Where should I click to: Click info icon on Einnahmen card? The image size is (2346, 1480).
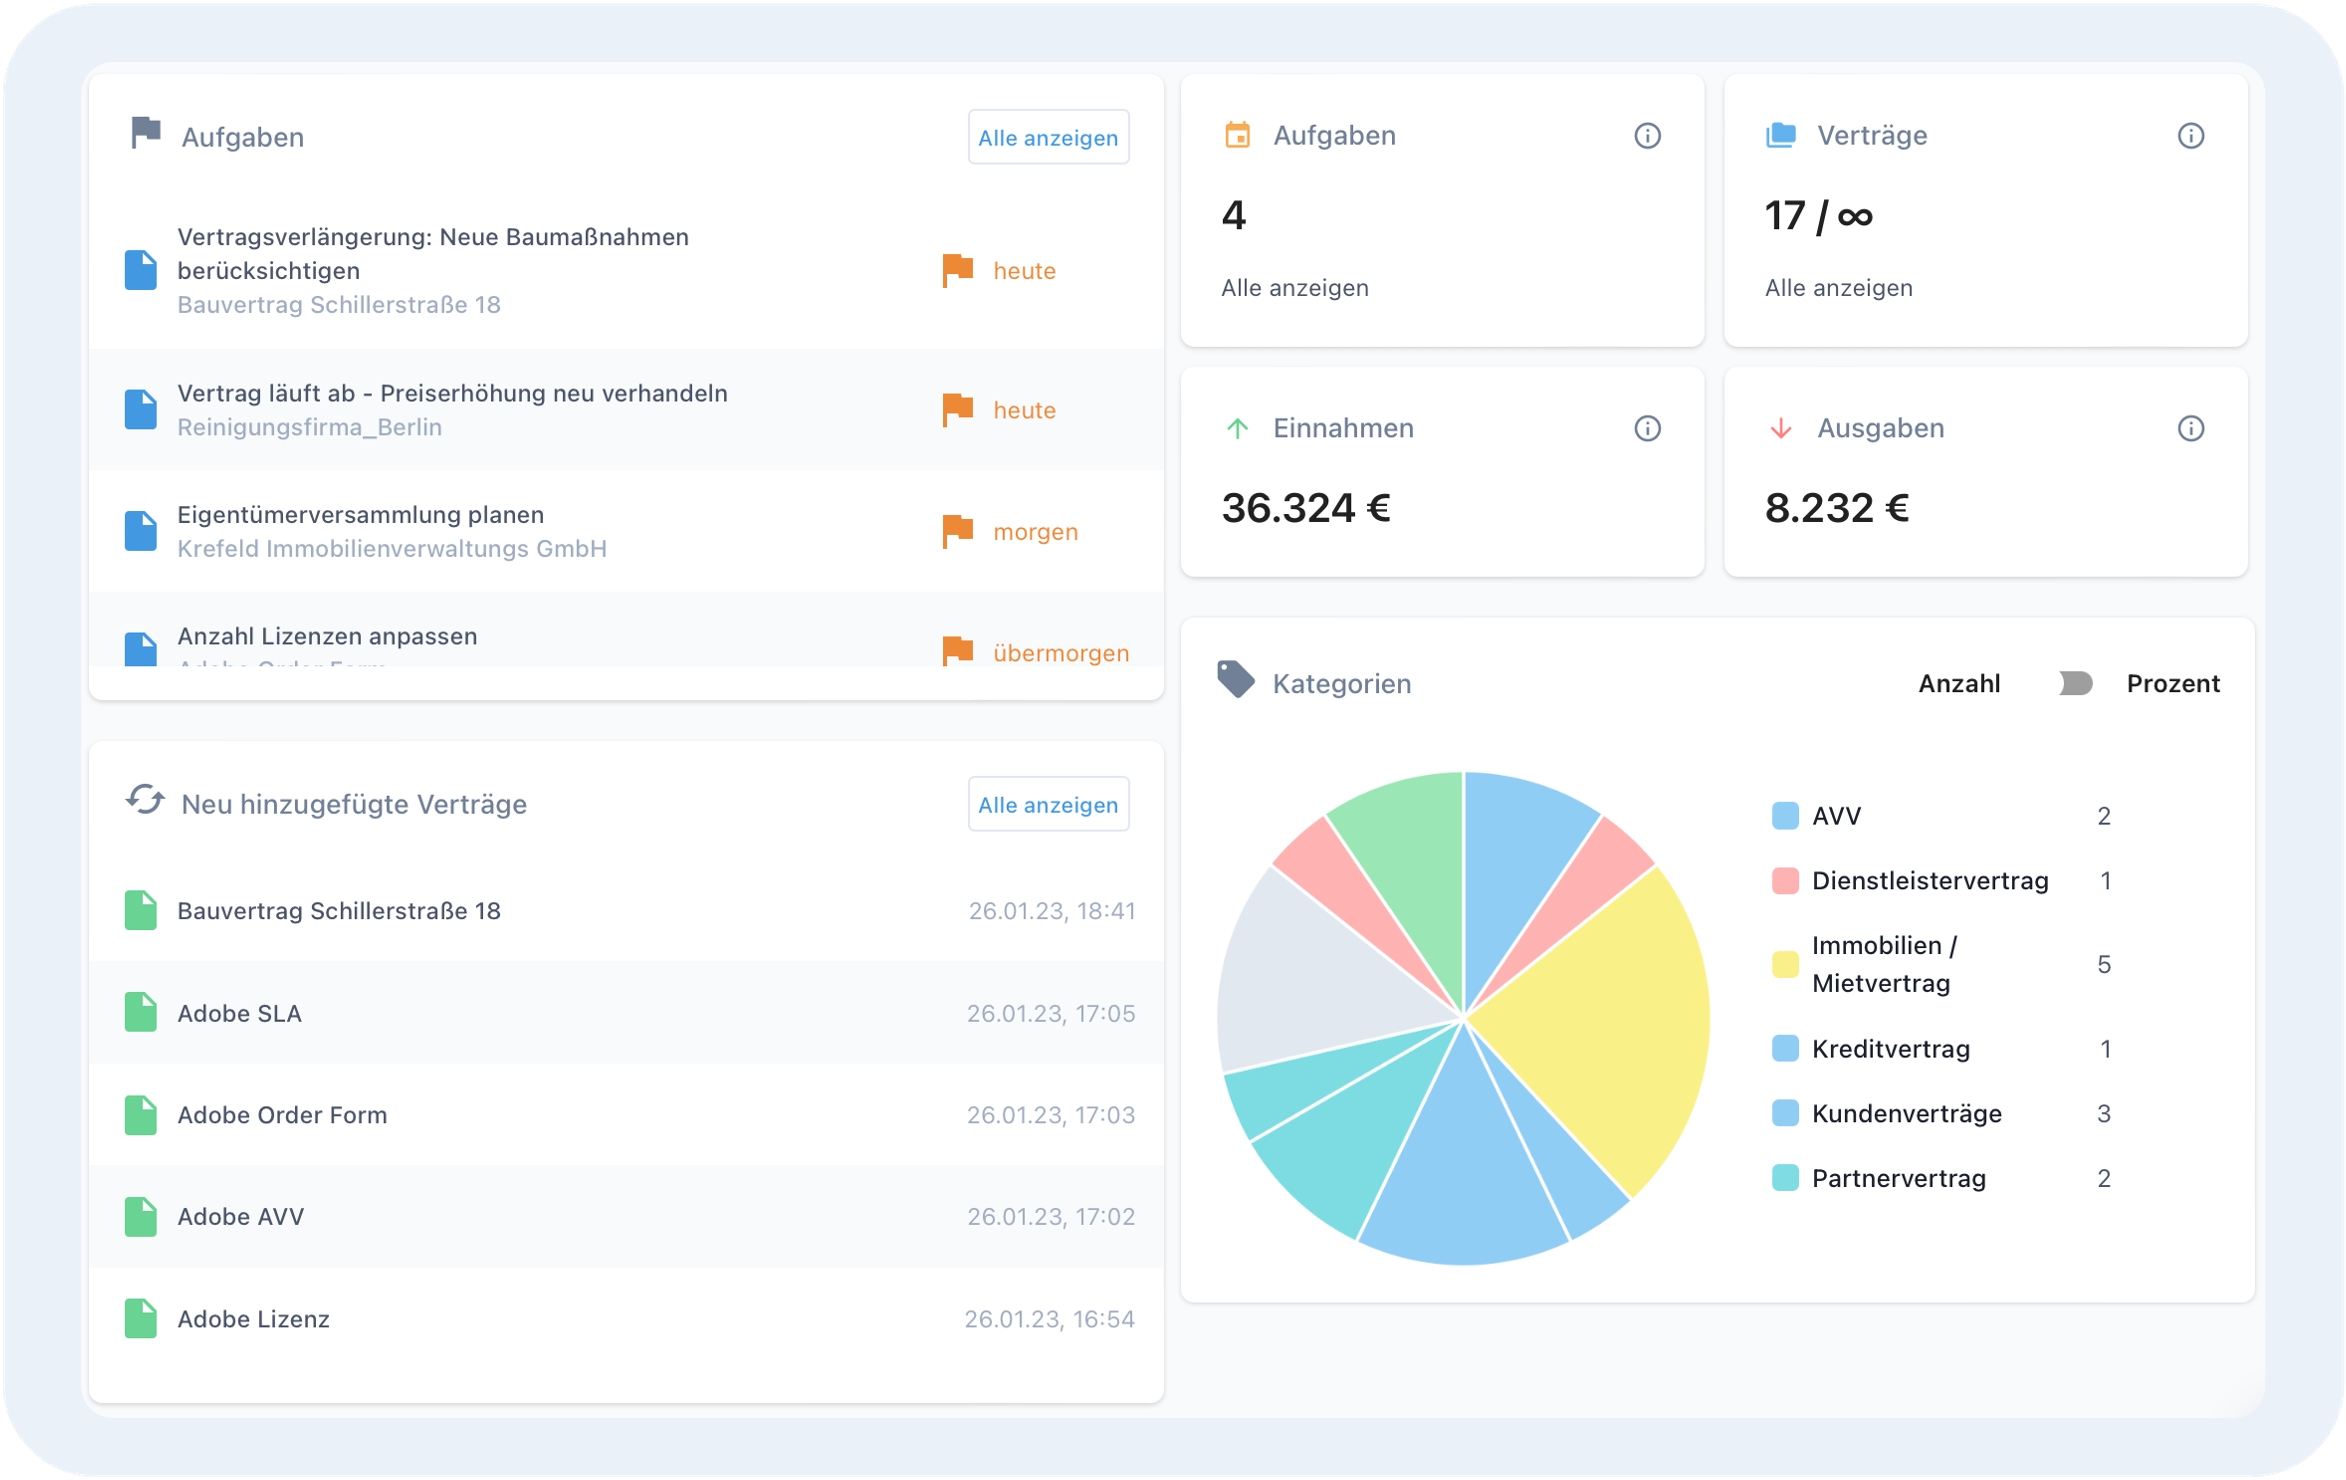coord(1646,429)
